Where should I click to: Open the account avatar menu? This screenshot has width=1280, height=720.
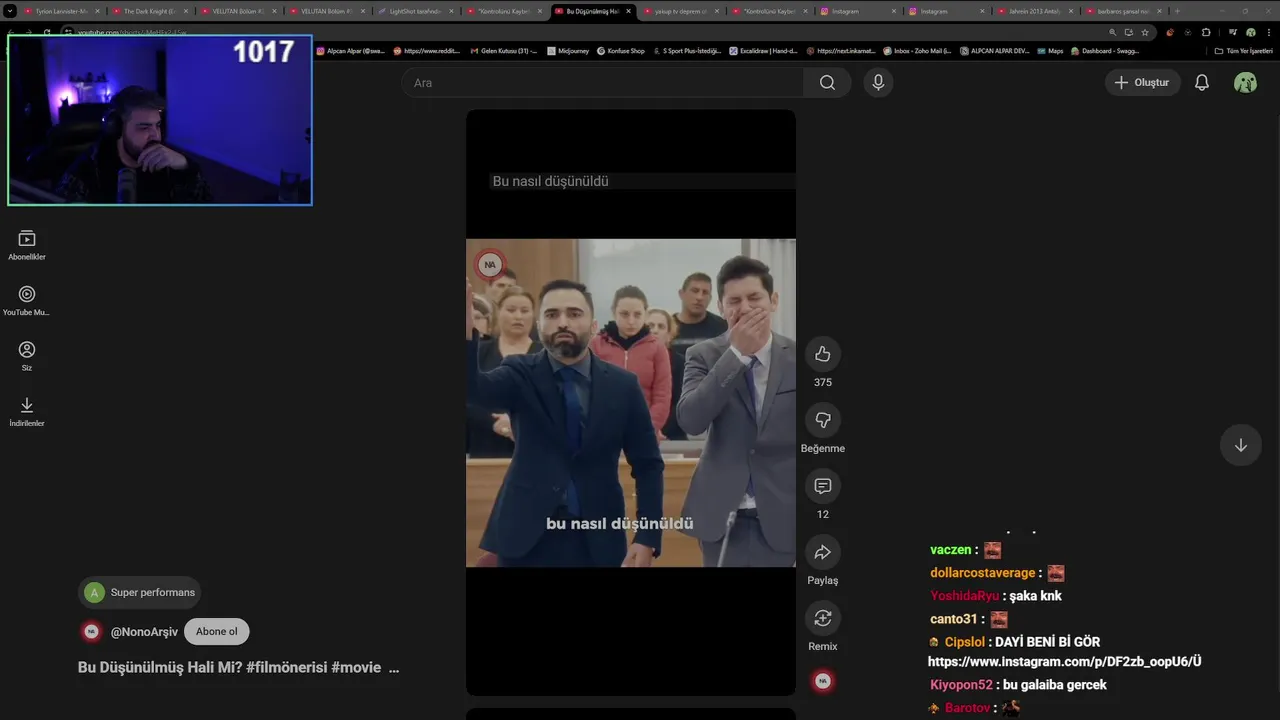point(1245,83)
